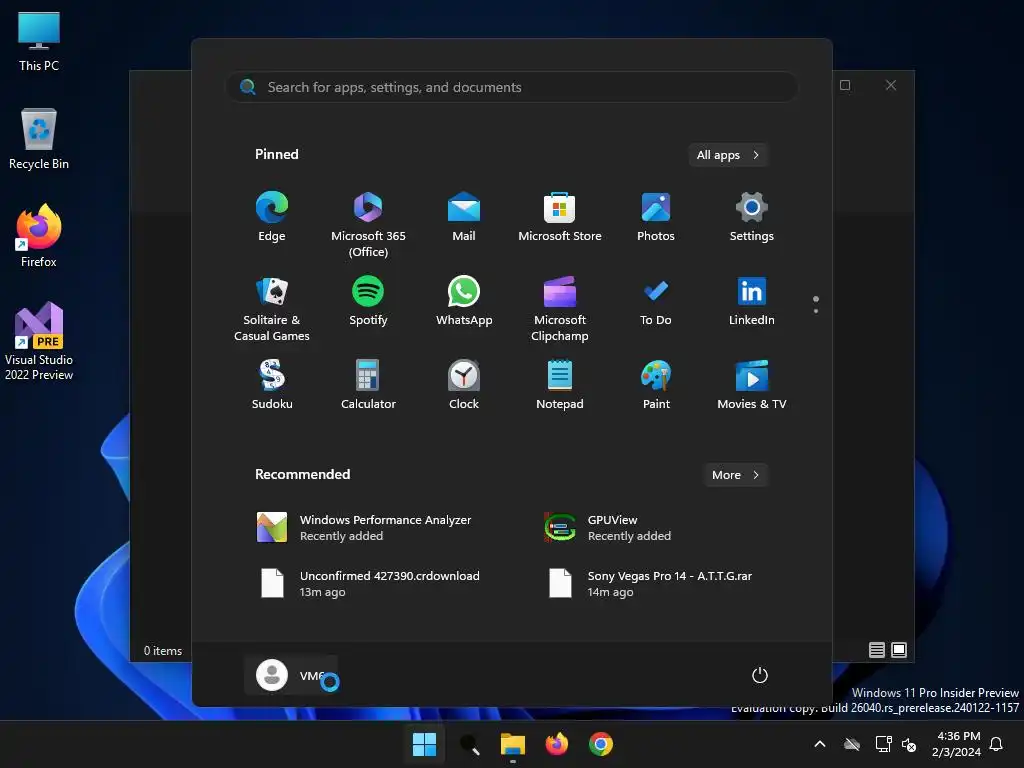
Task: Select Visual Studio 2022 Preview desktop shortcut
Action: click(x=39, y=341)
